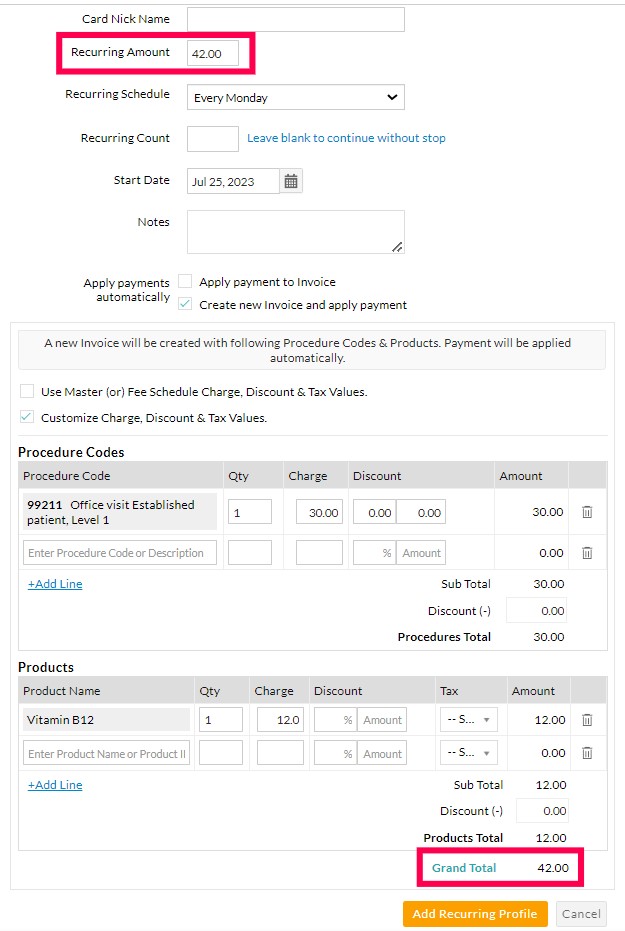Click inside the Card Nick Name field
625x931 pixels.
click(x=293, y=18)
